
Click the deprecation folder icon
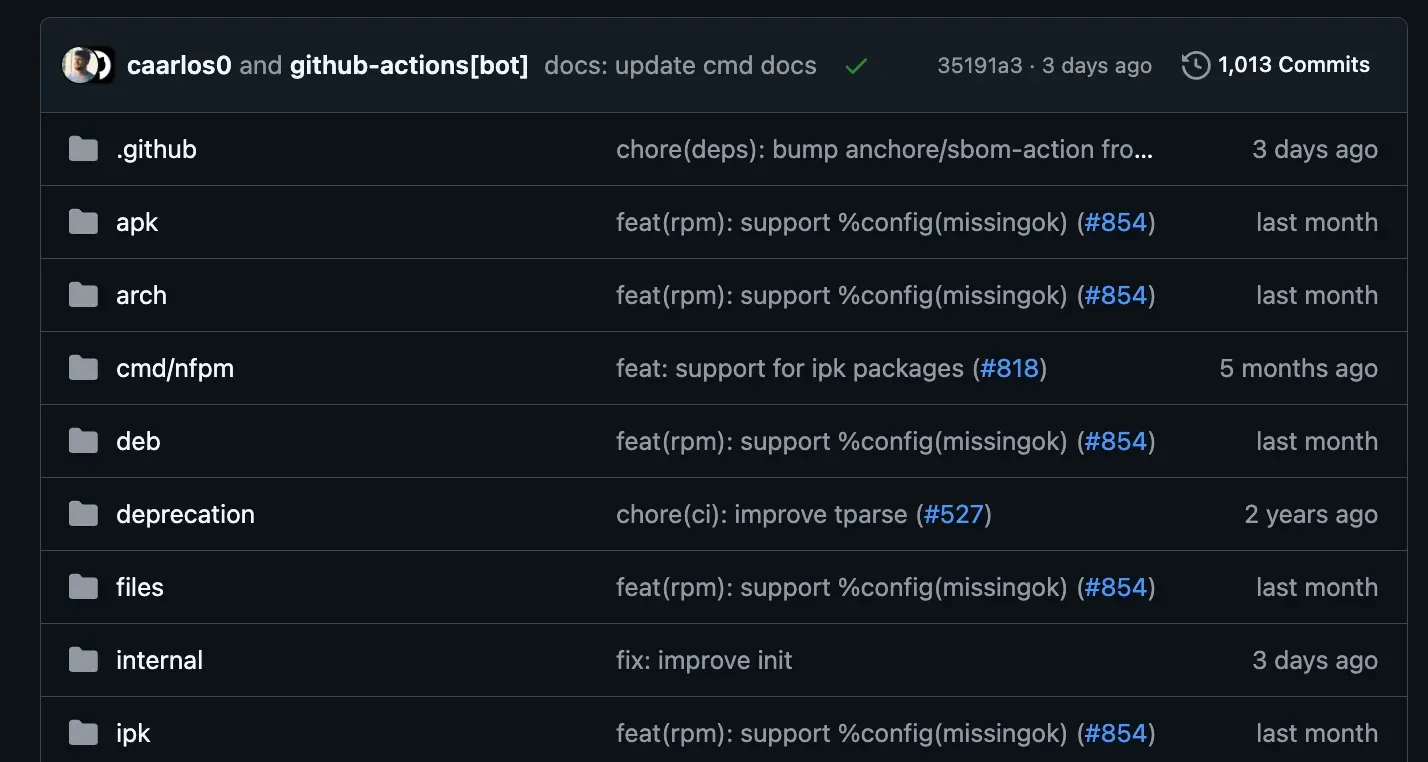pos(83,514)
